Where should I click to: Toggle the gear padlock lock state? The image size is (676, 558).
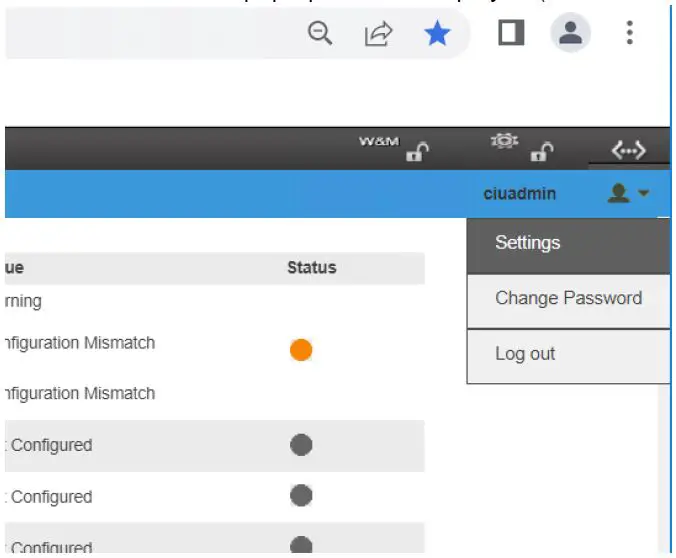pos(541,152)
